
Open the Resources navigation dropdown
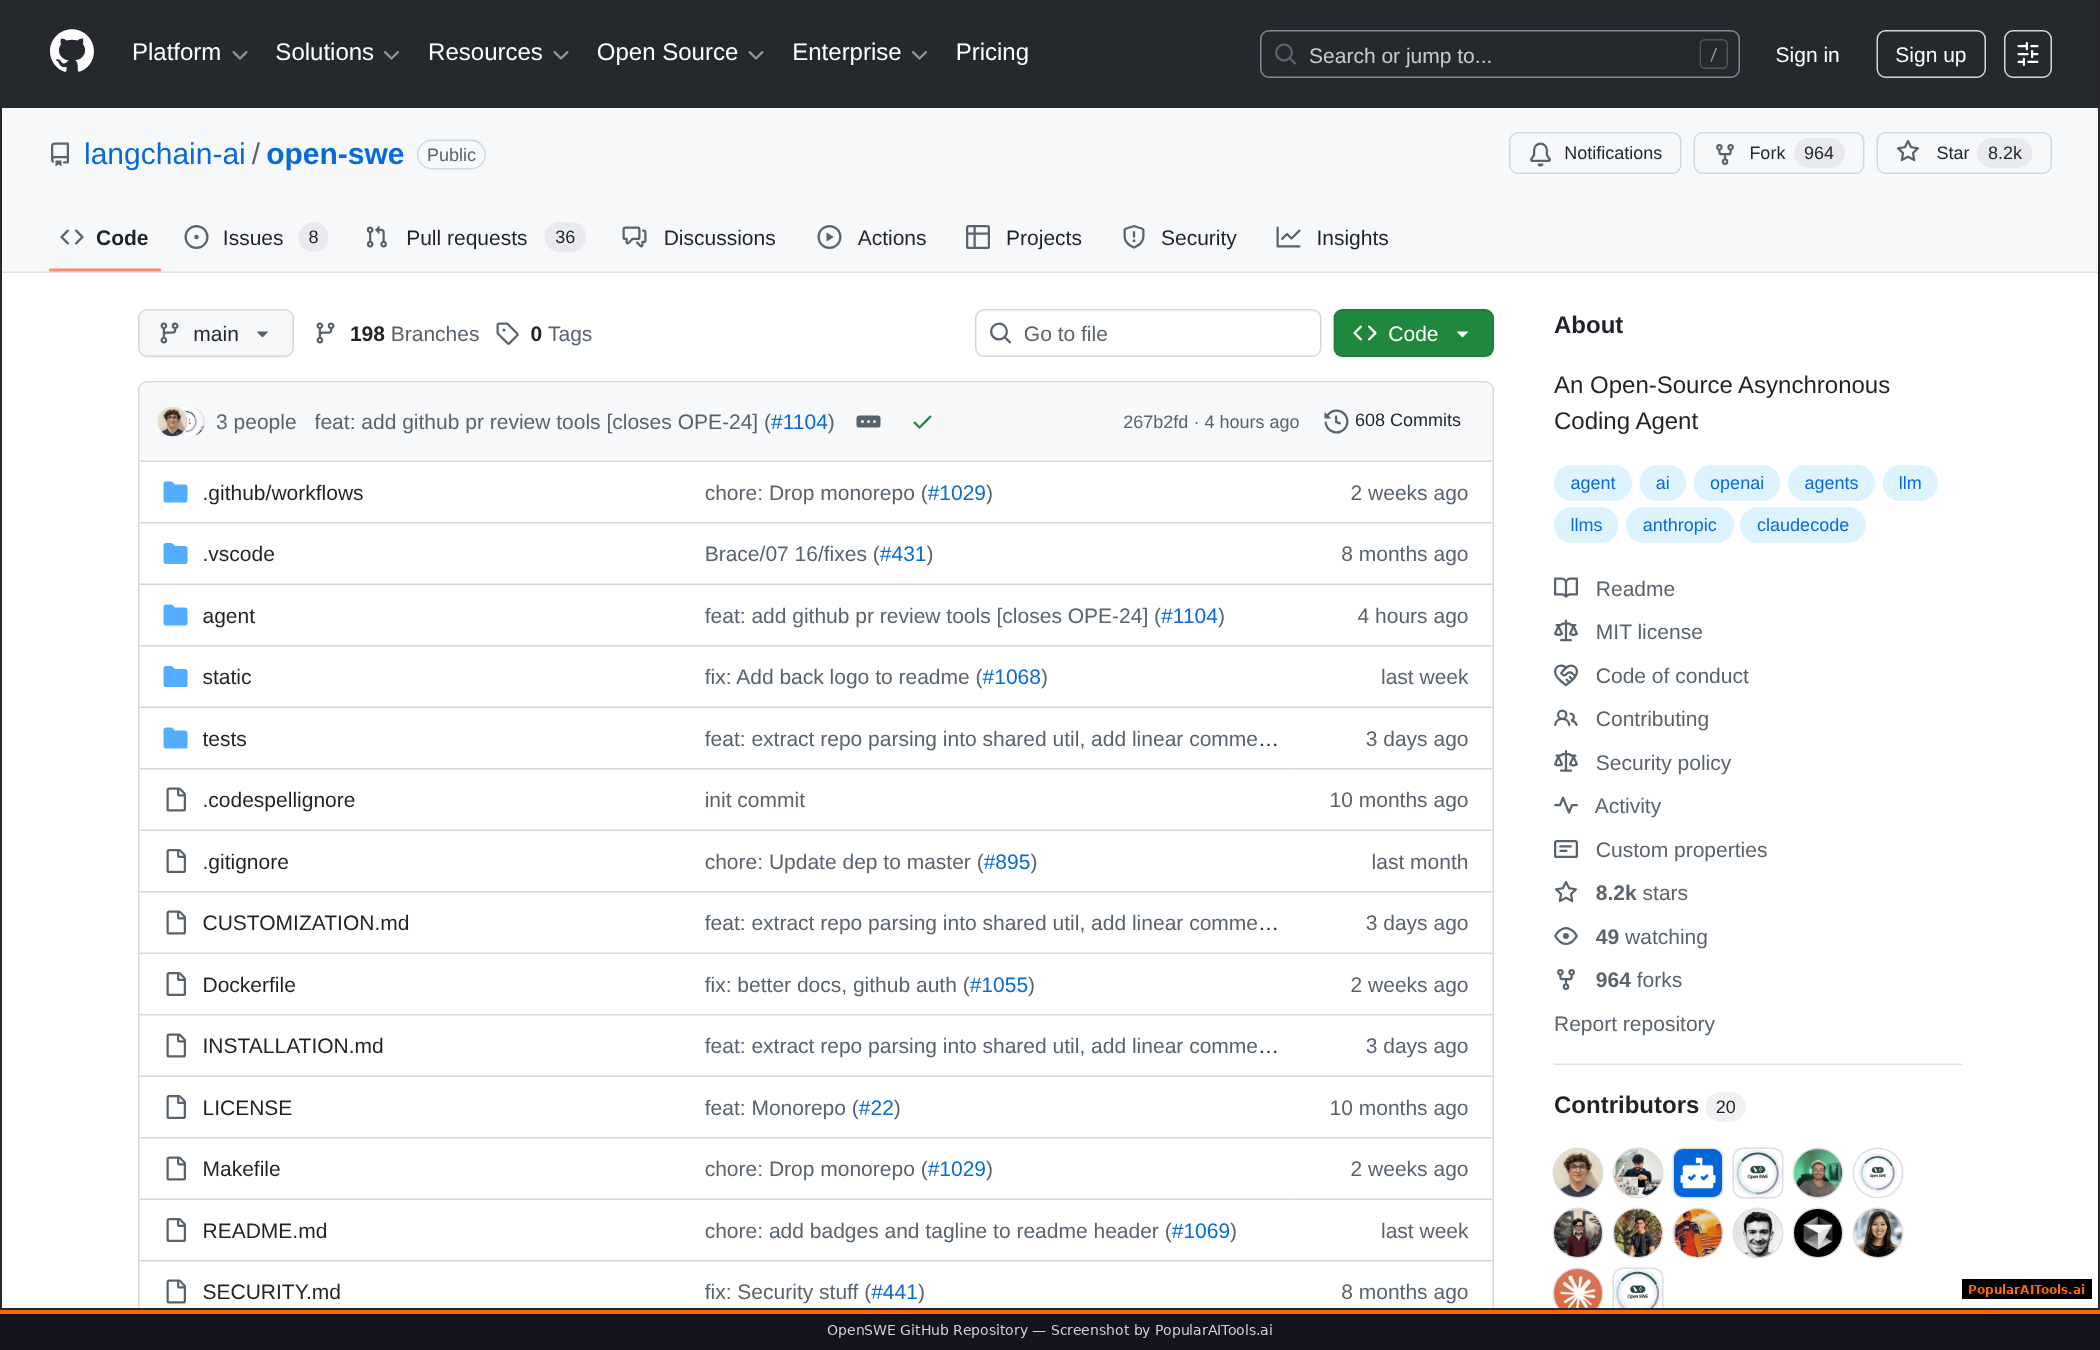498,52
